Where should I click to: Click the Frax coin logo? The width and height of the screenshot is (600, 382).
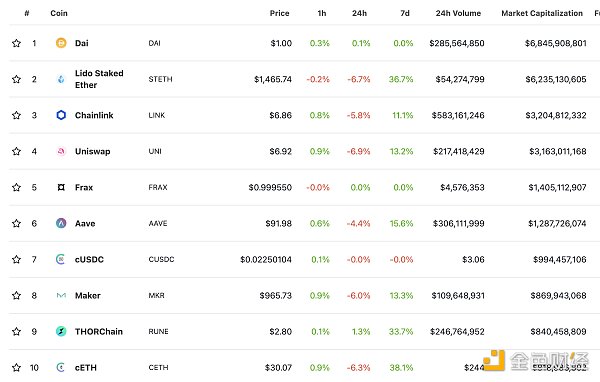pyautogui.click(x=61, y=187)
